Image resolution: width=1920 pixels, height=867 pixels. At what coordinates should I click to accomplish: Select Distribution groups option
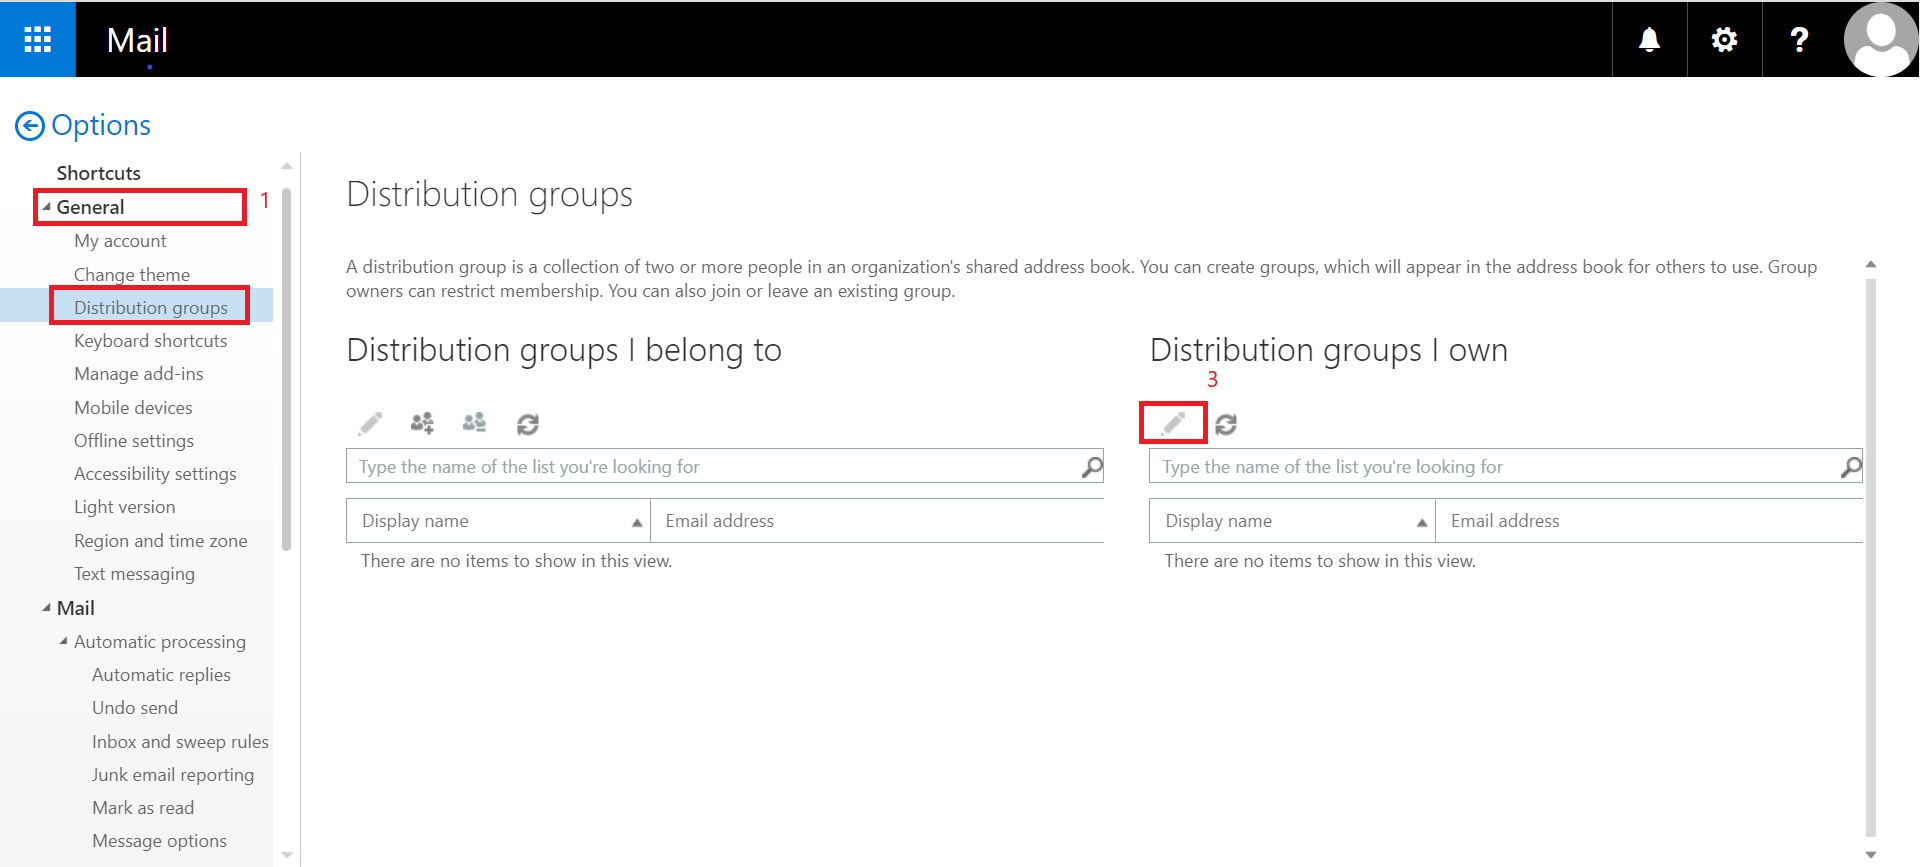pos(151,307)
